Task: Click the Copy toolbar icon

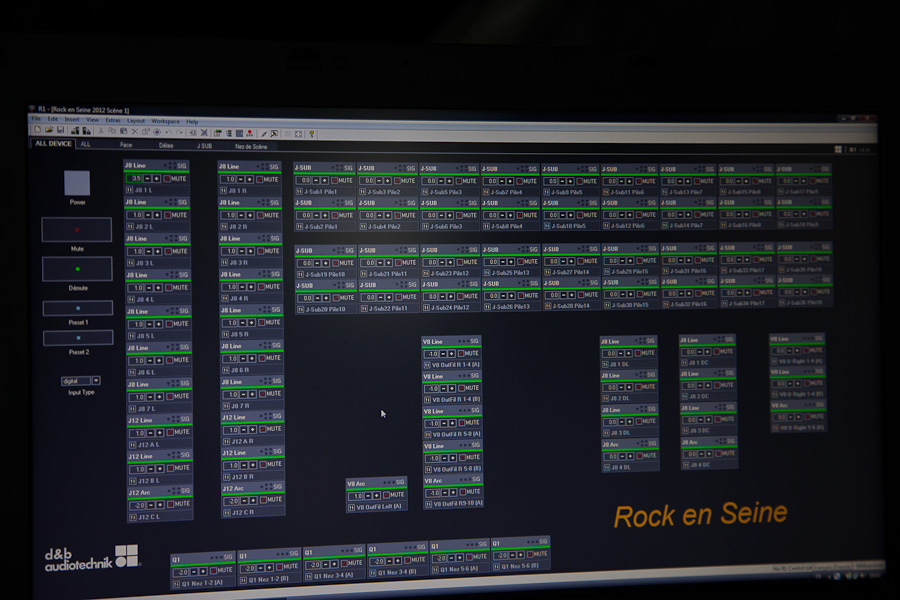Action: (112, 131)
